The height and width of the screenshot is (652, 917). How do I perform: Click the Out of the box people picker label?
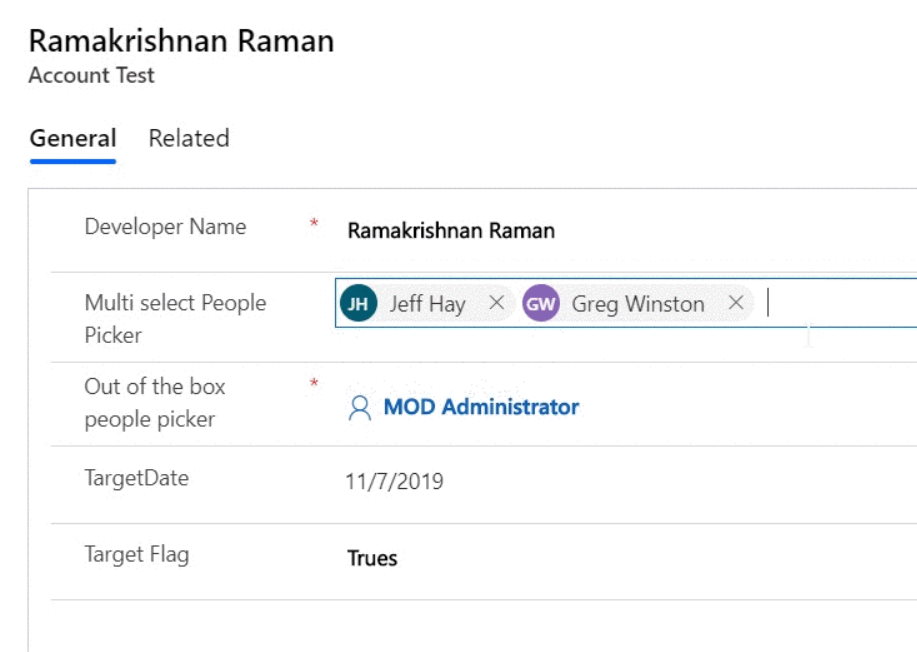[x=155, y=403]
